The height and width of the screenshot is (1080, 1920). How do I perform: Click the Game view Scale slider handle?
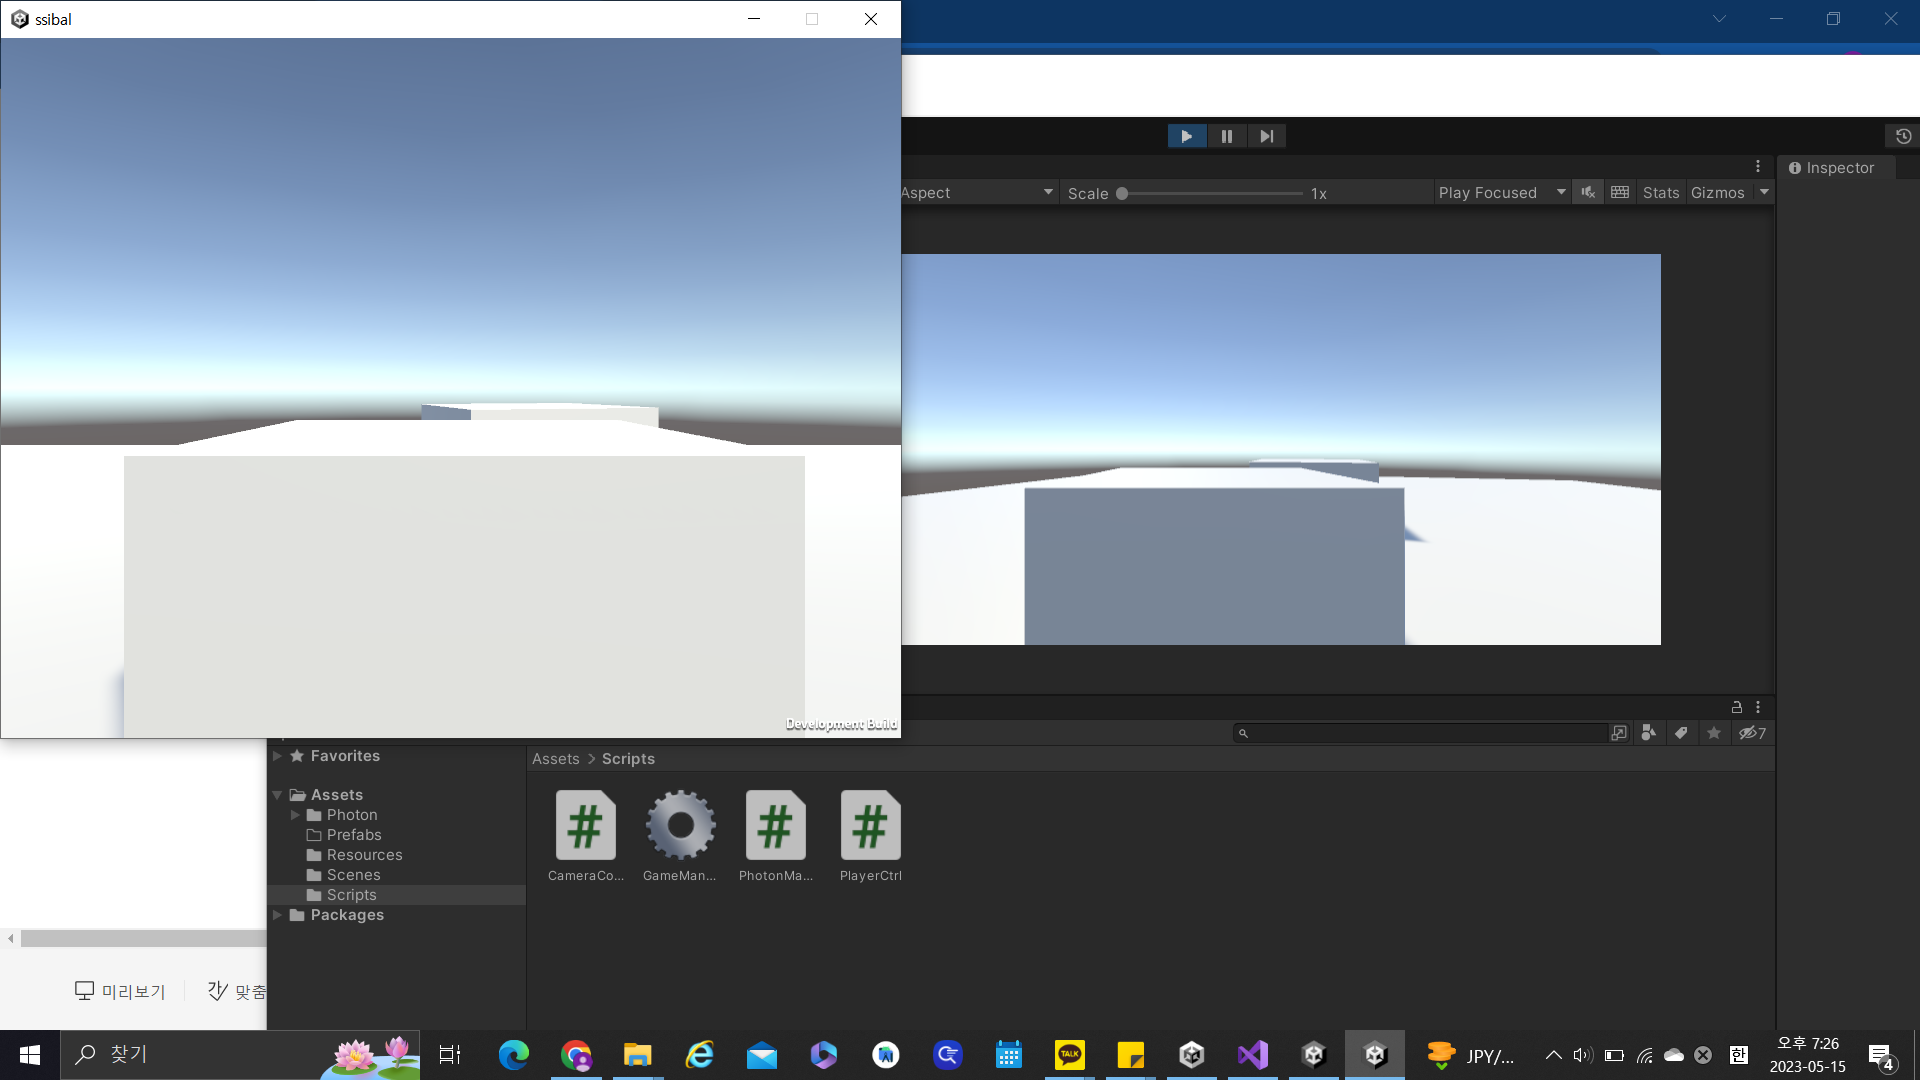tap(1122, 194)
